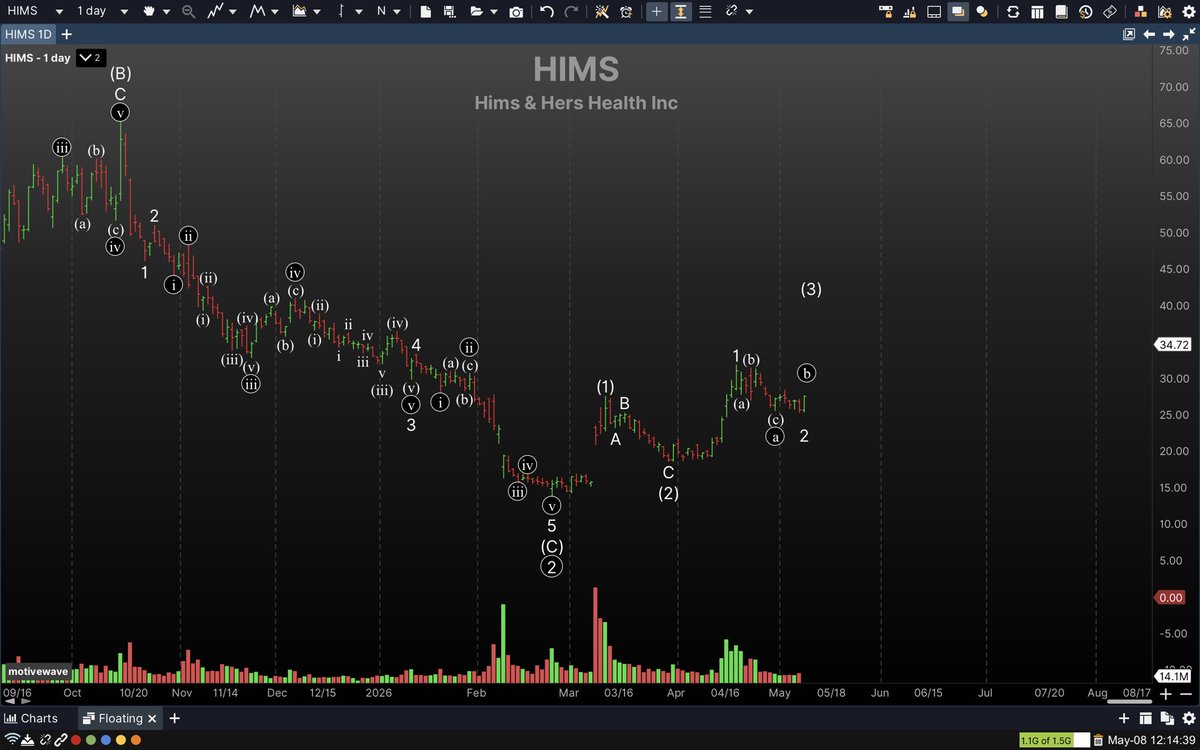Select the vertical measure tool icon

click(341, 11)
